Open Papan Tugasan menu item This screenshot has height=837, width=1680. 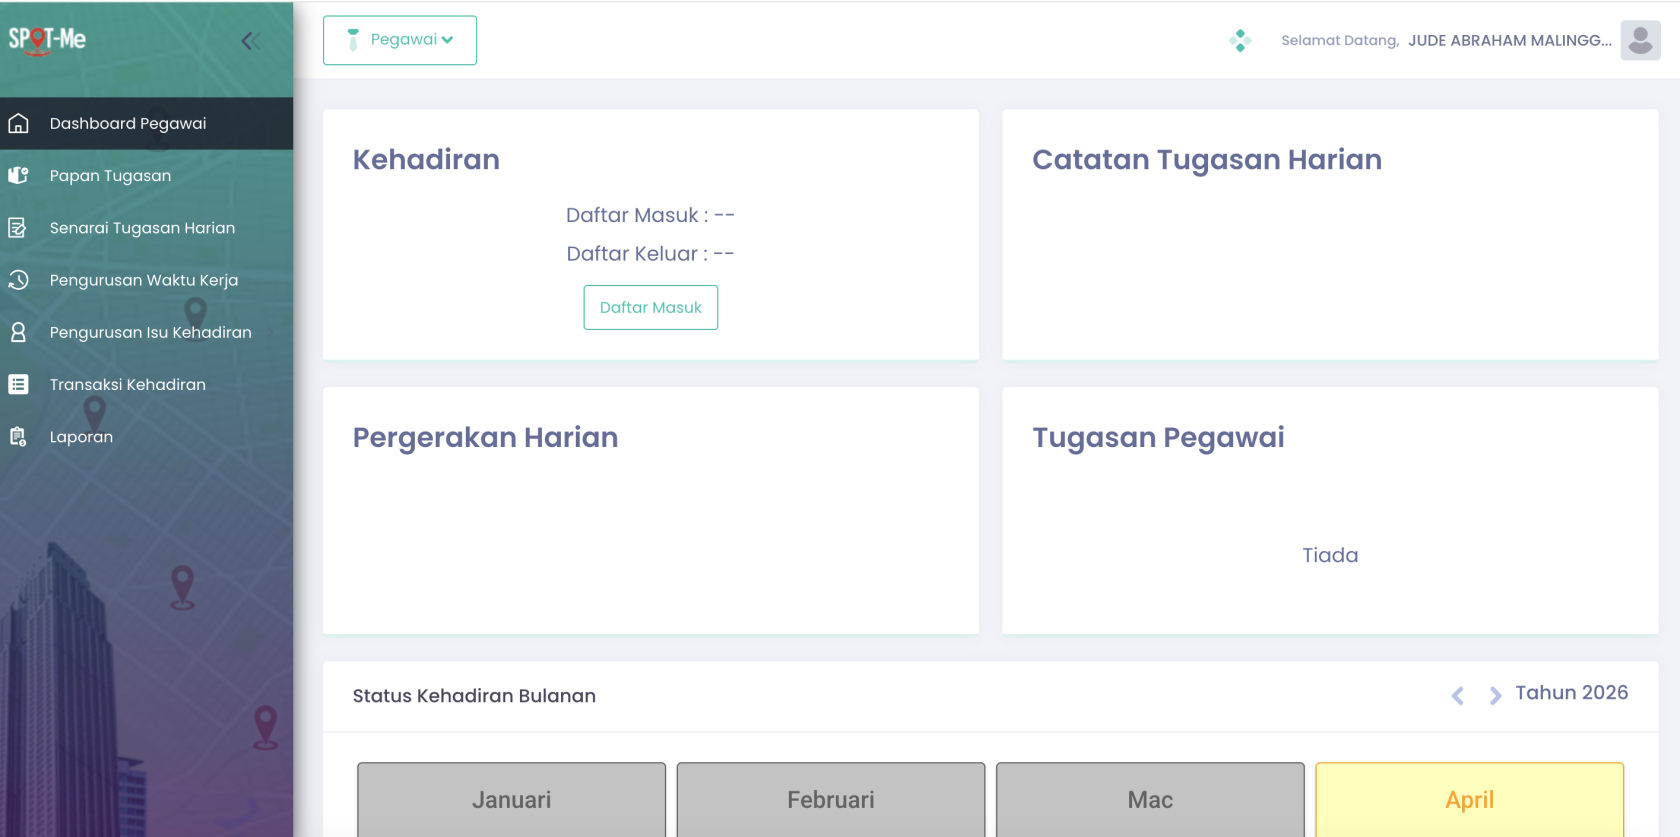click(110, 176)
